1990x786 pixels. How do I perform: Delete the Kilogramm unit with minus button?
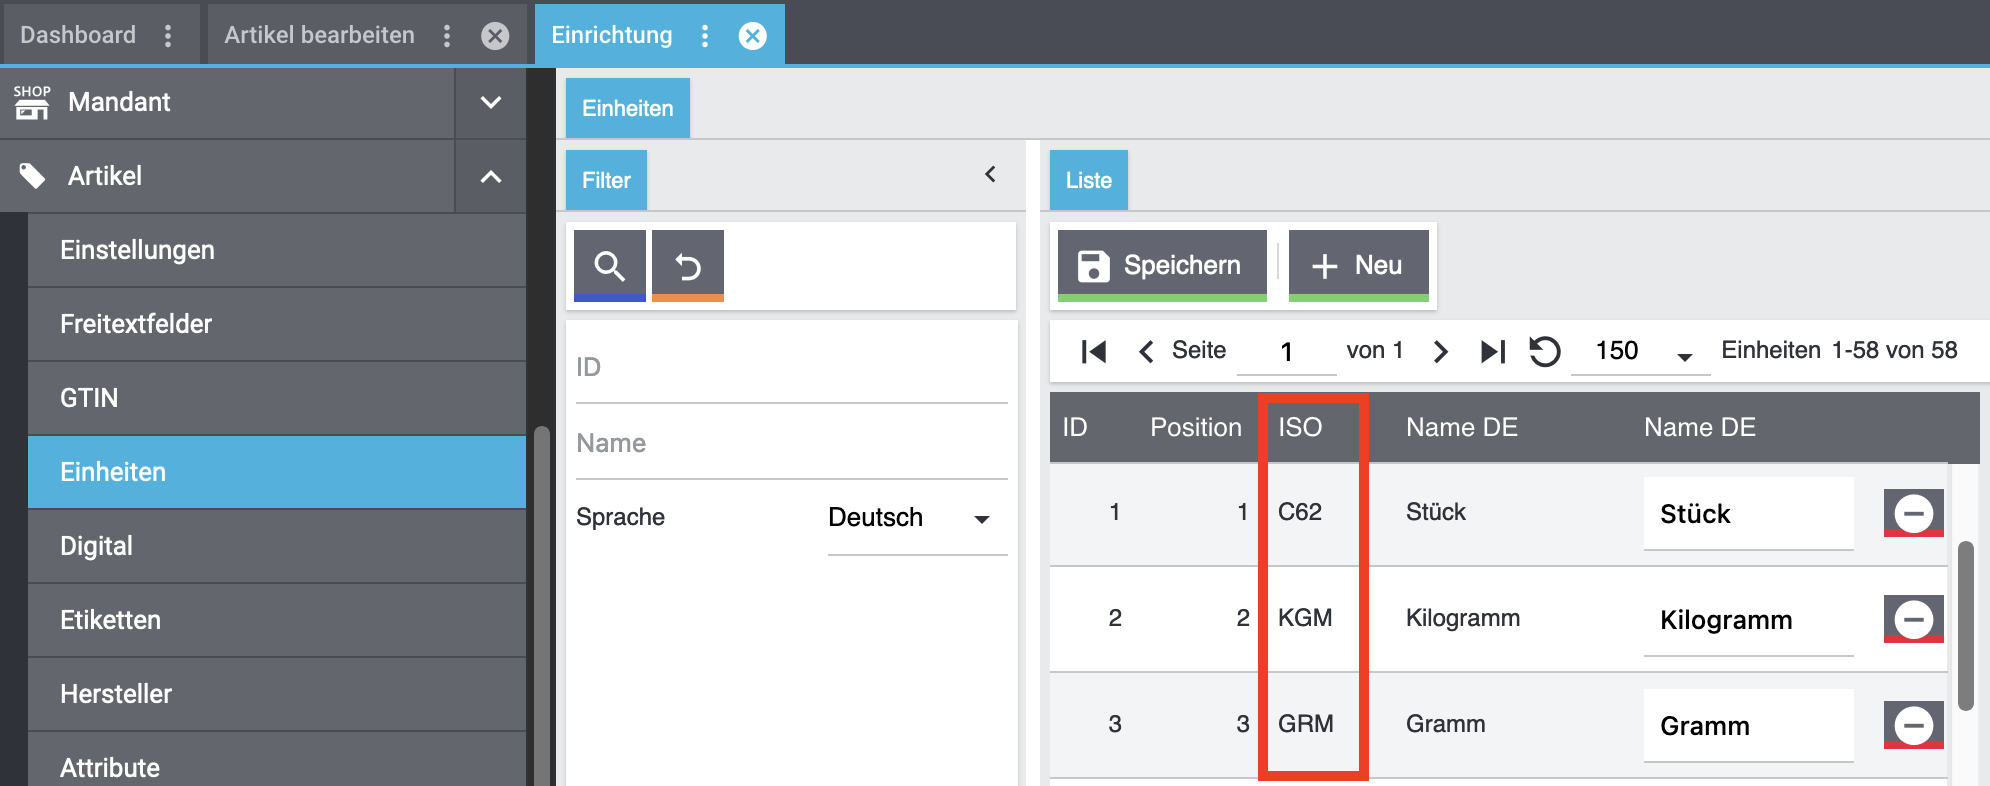(x=1913, y=619)
